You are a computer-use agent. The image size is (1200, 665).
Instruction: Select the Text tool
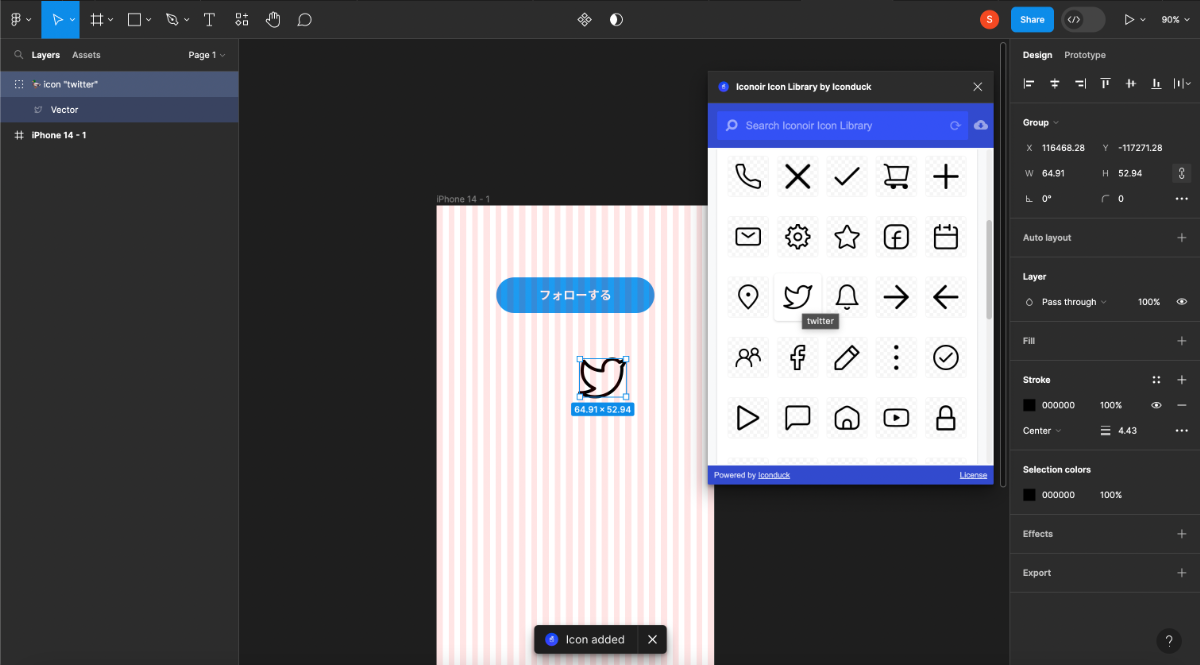click(208, 19)
